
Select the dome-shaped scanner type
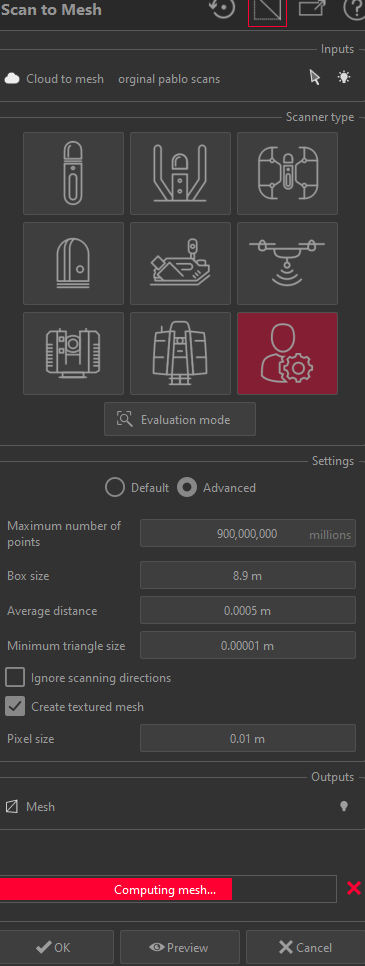click(x=73, y=263)
